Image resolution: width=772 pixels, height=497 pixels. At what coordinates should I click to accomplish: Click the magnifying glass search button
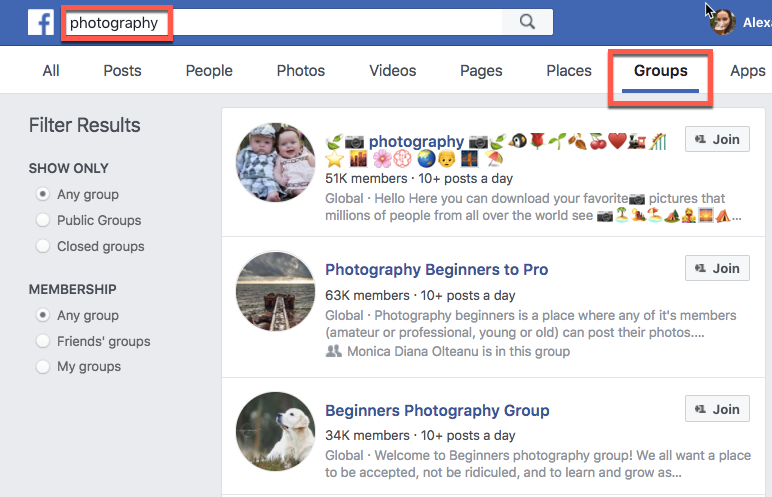pyautogui.click(x=527, y=22)
